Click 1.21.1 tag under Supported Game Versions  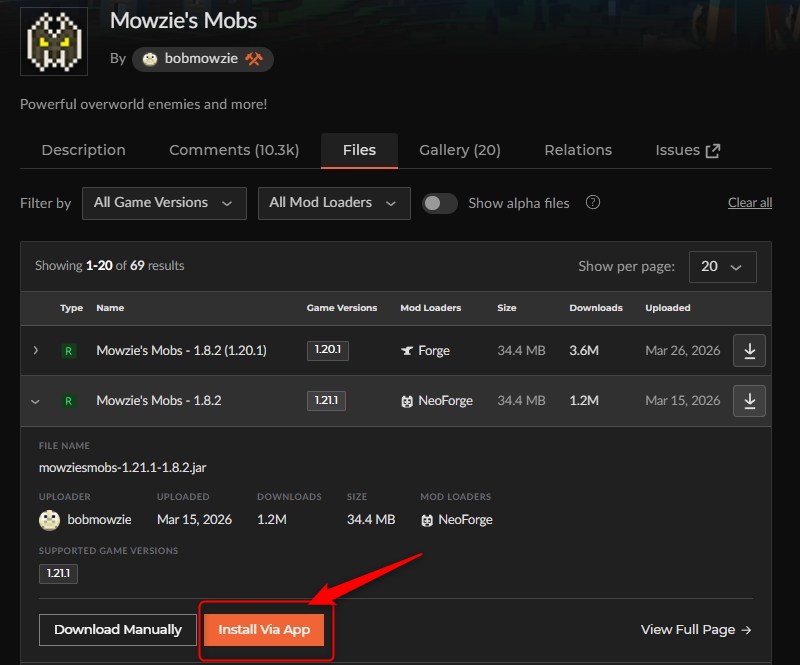click(x=58, y=573)
